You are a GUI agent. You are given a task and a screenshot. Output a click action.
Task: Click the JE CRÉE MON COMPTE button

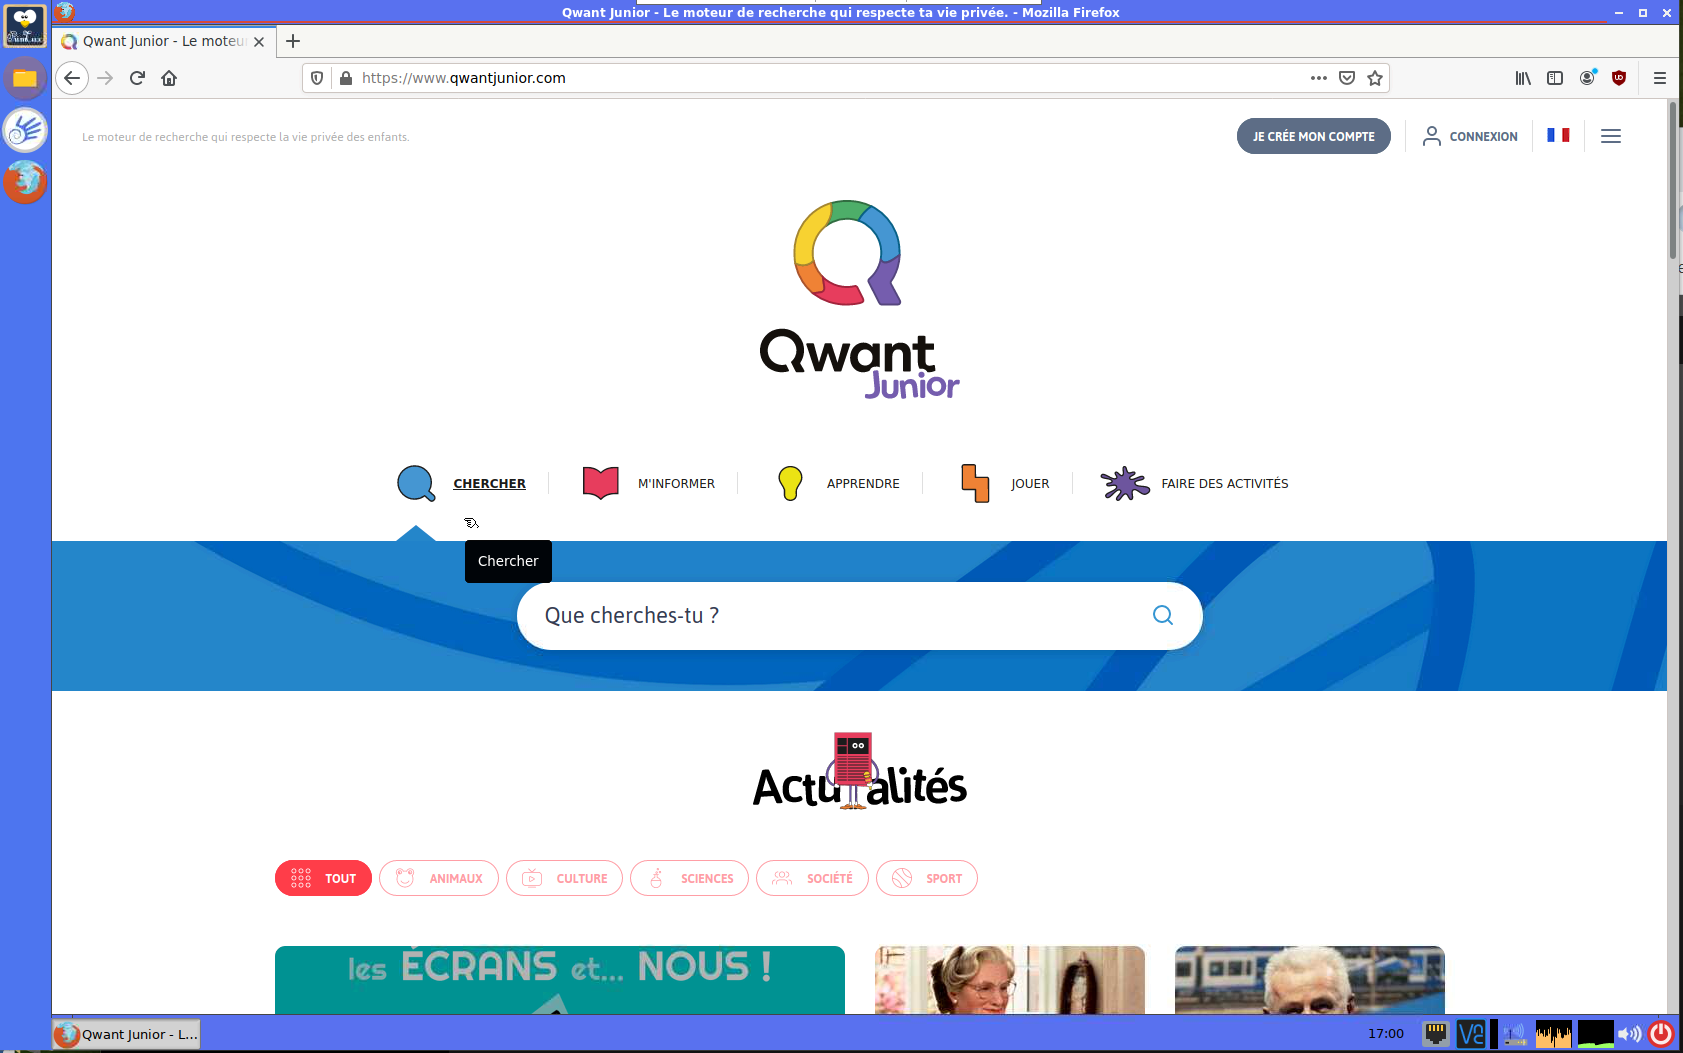(x=1313, y=136)
